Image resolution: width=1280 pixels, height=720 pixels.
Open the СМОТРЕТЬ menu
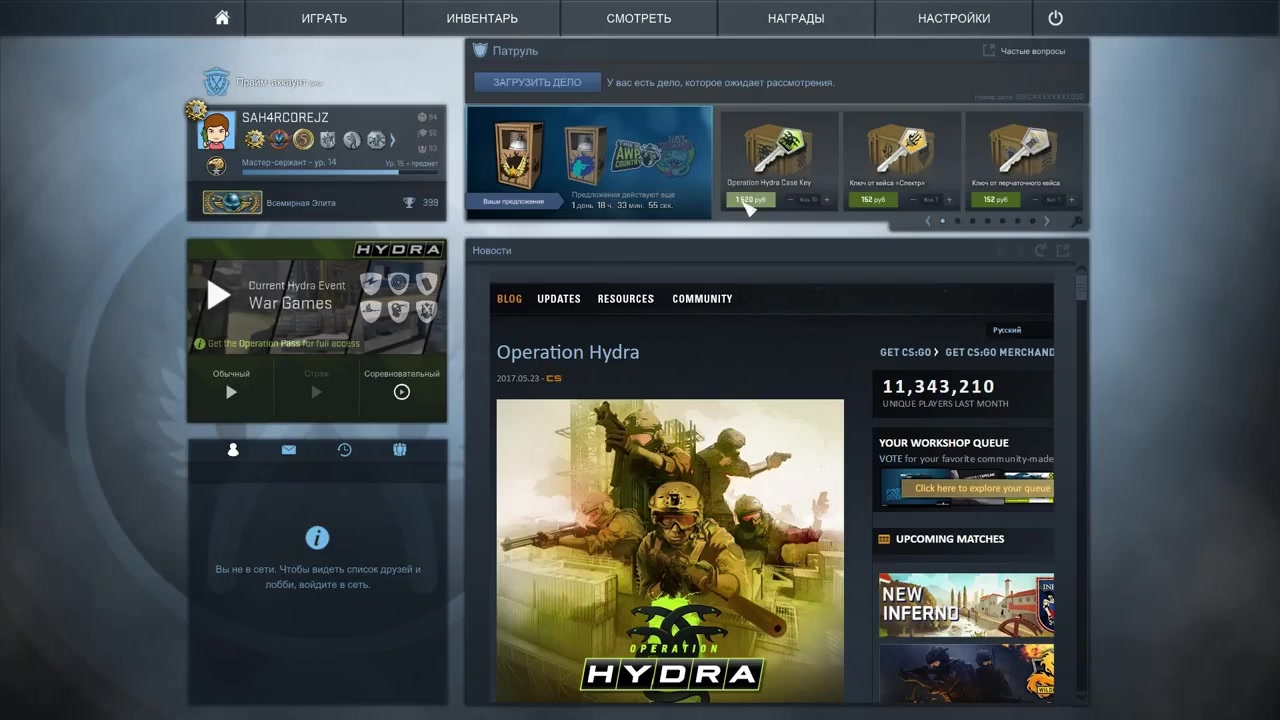(639, 18)
